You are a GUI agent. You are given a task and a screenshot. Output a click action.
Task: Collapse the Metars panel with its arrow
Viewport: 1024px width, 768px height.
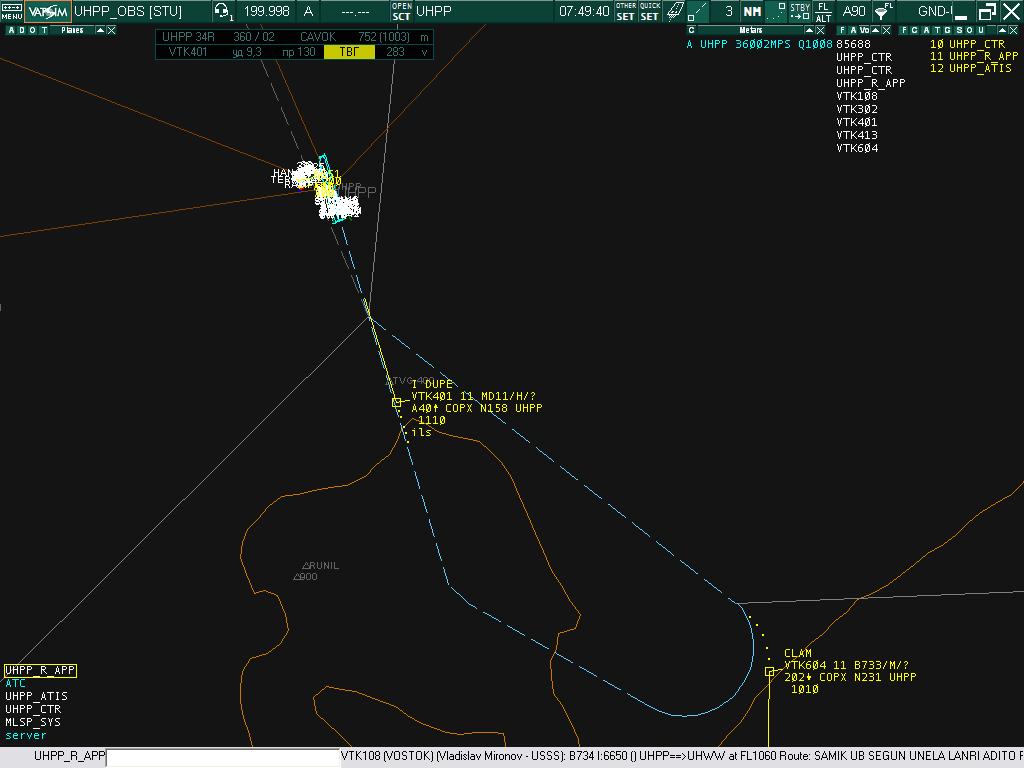(x=809, y=30)
